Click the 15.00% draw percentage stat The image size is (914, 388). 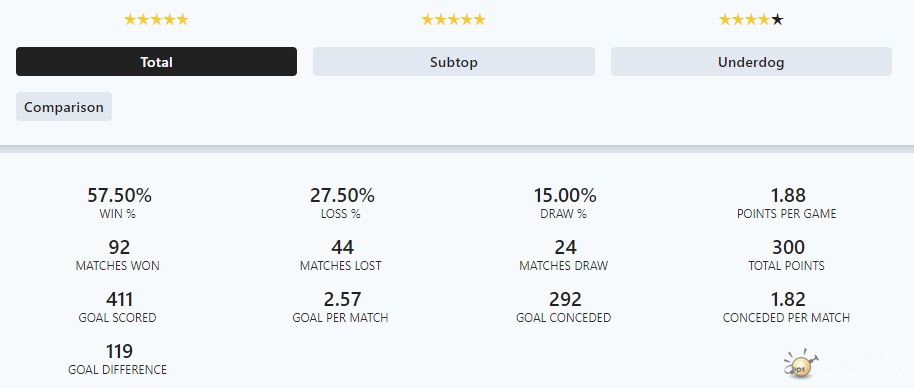(x=564, y=195)
